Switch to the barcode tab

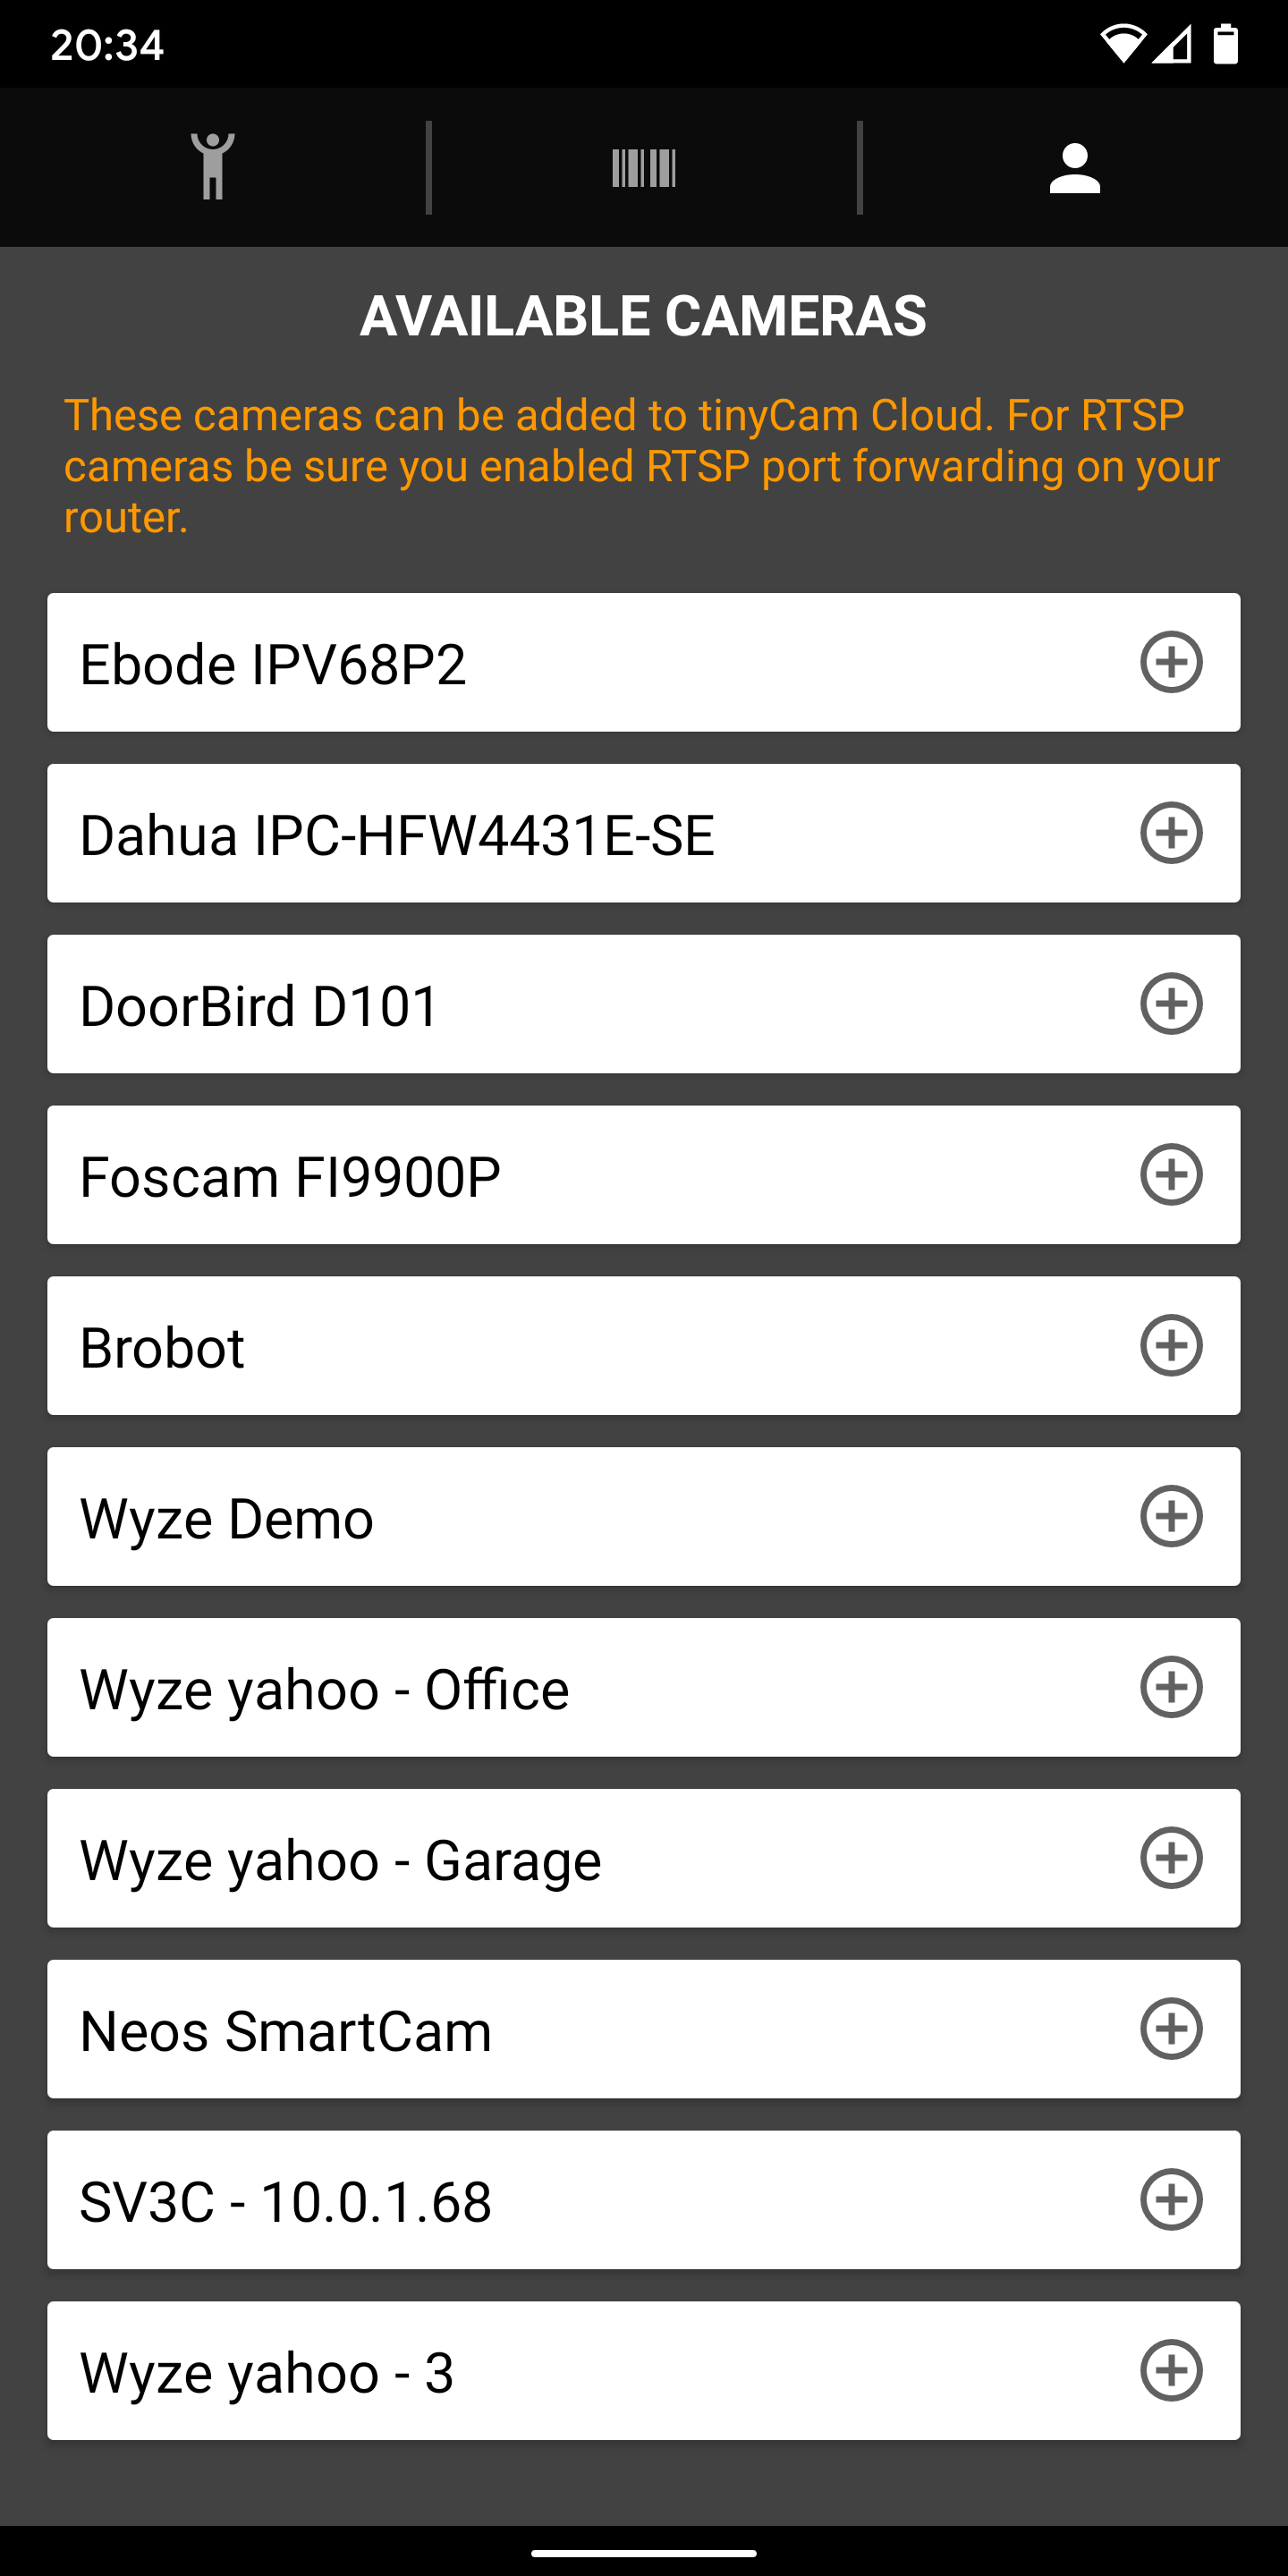pyautogui.click(x=644, y=167)
